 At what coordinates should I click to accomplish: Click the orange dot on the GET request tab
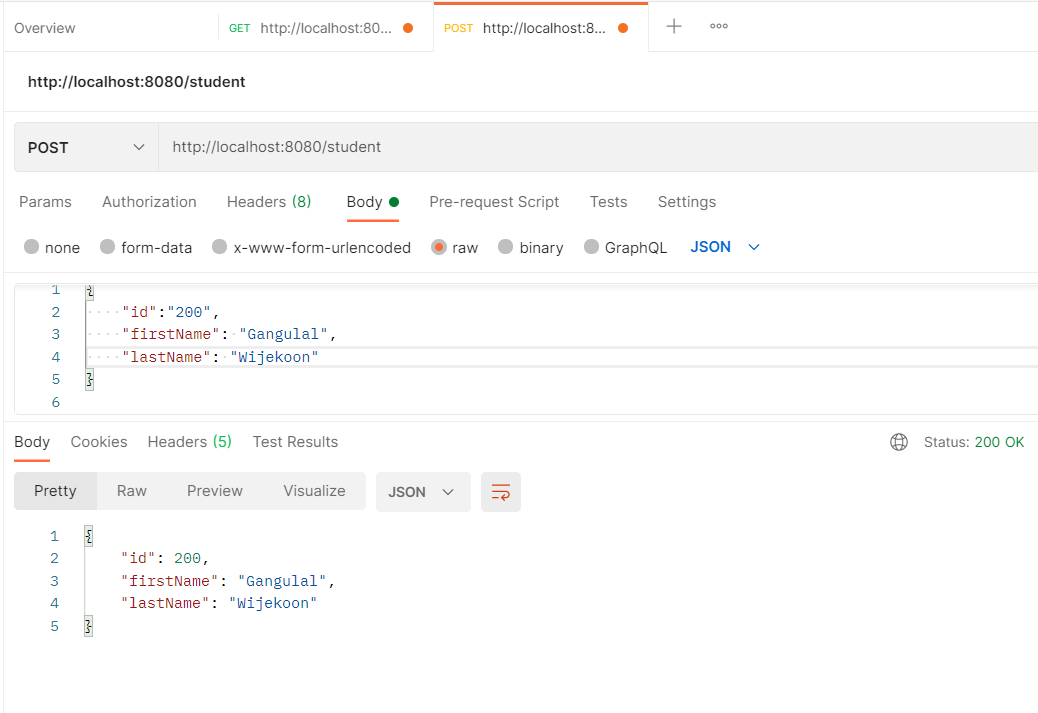(409, 29)
